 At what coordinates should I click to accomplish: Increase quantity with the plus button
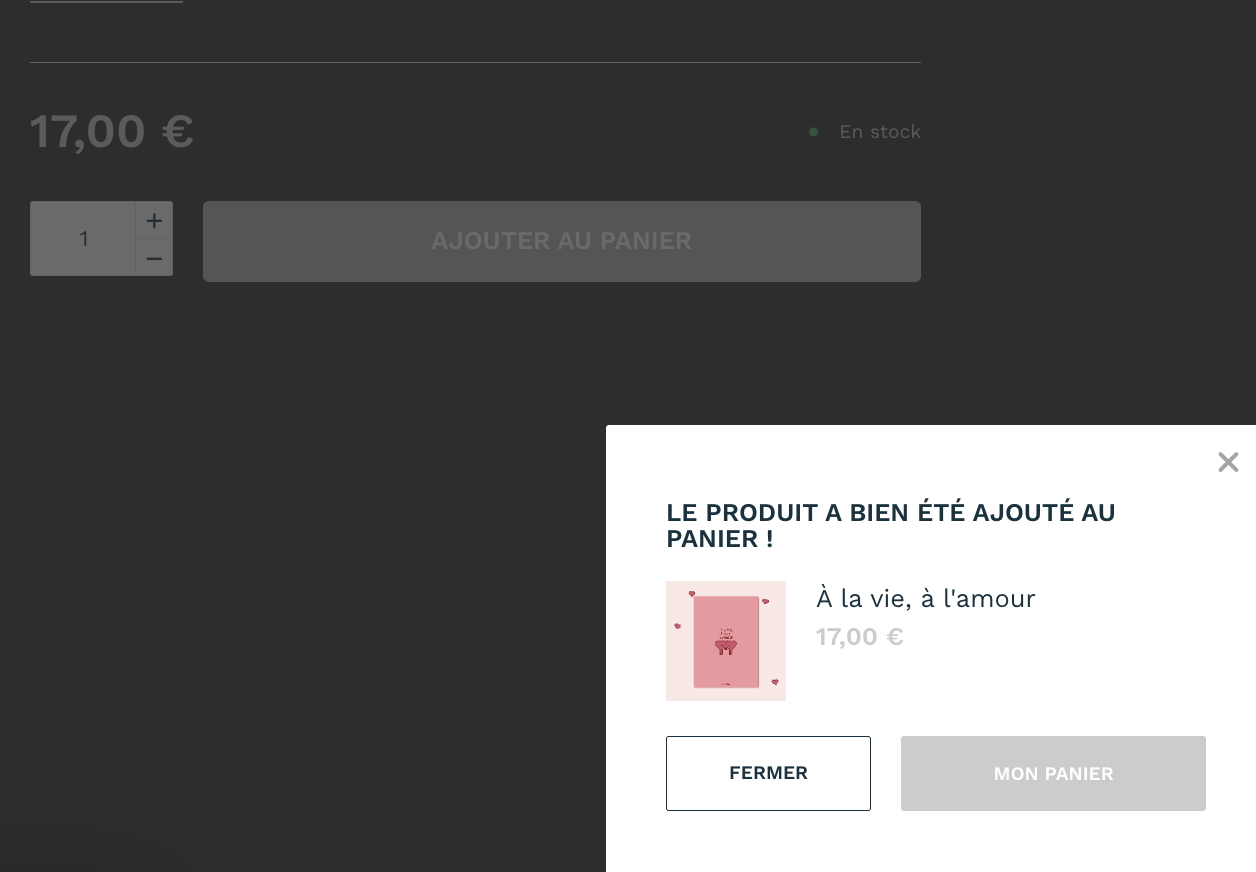[x=154, y=221]
